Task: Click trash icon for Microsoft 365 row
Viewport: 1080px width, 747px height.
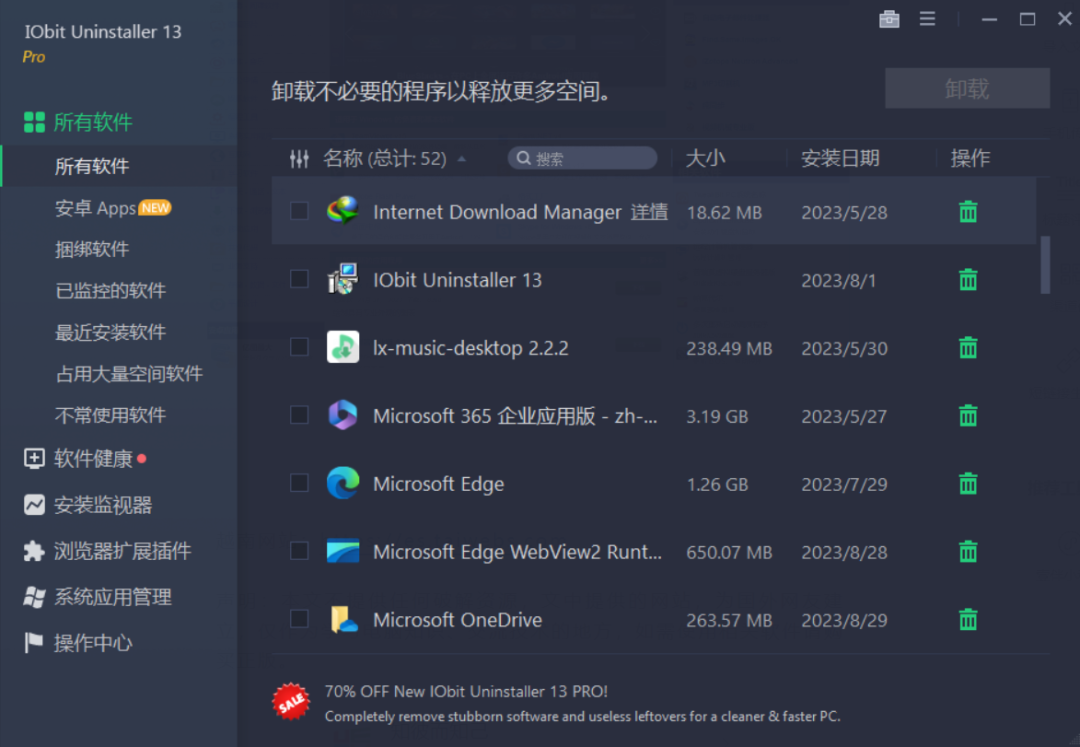Action: click(x=968, y=416)
